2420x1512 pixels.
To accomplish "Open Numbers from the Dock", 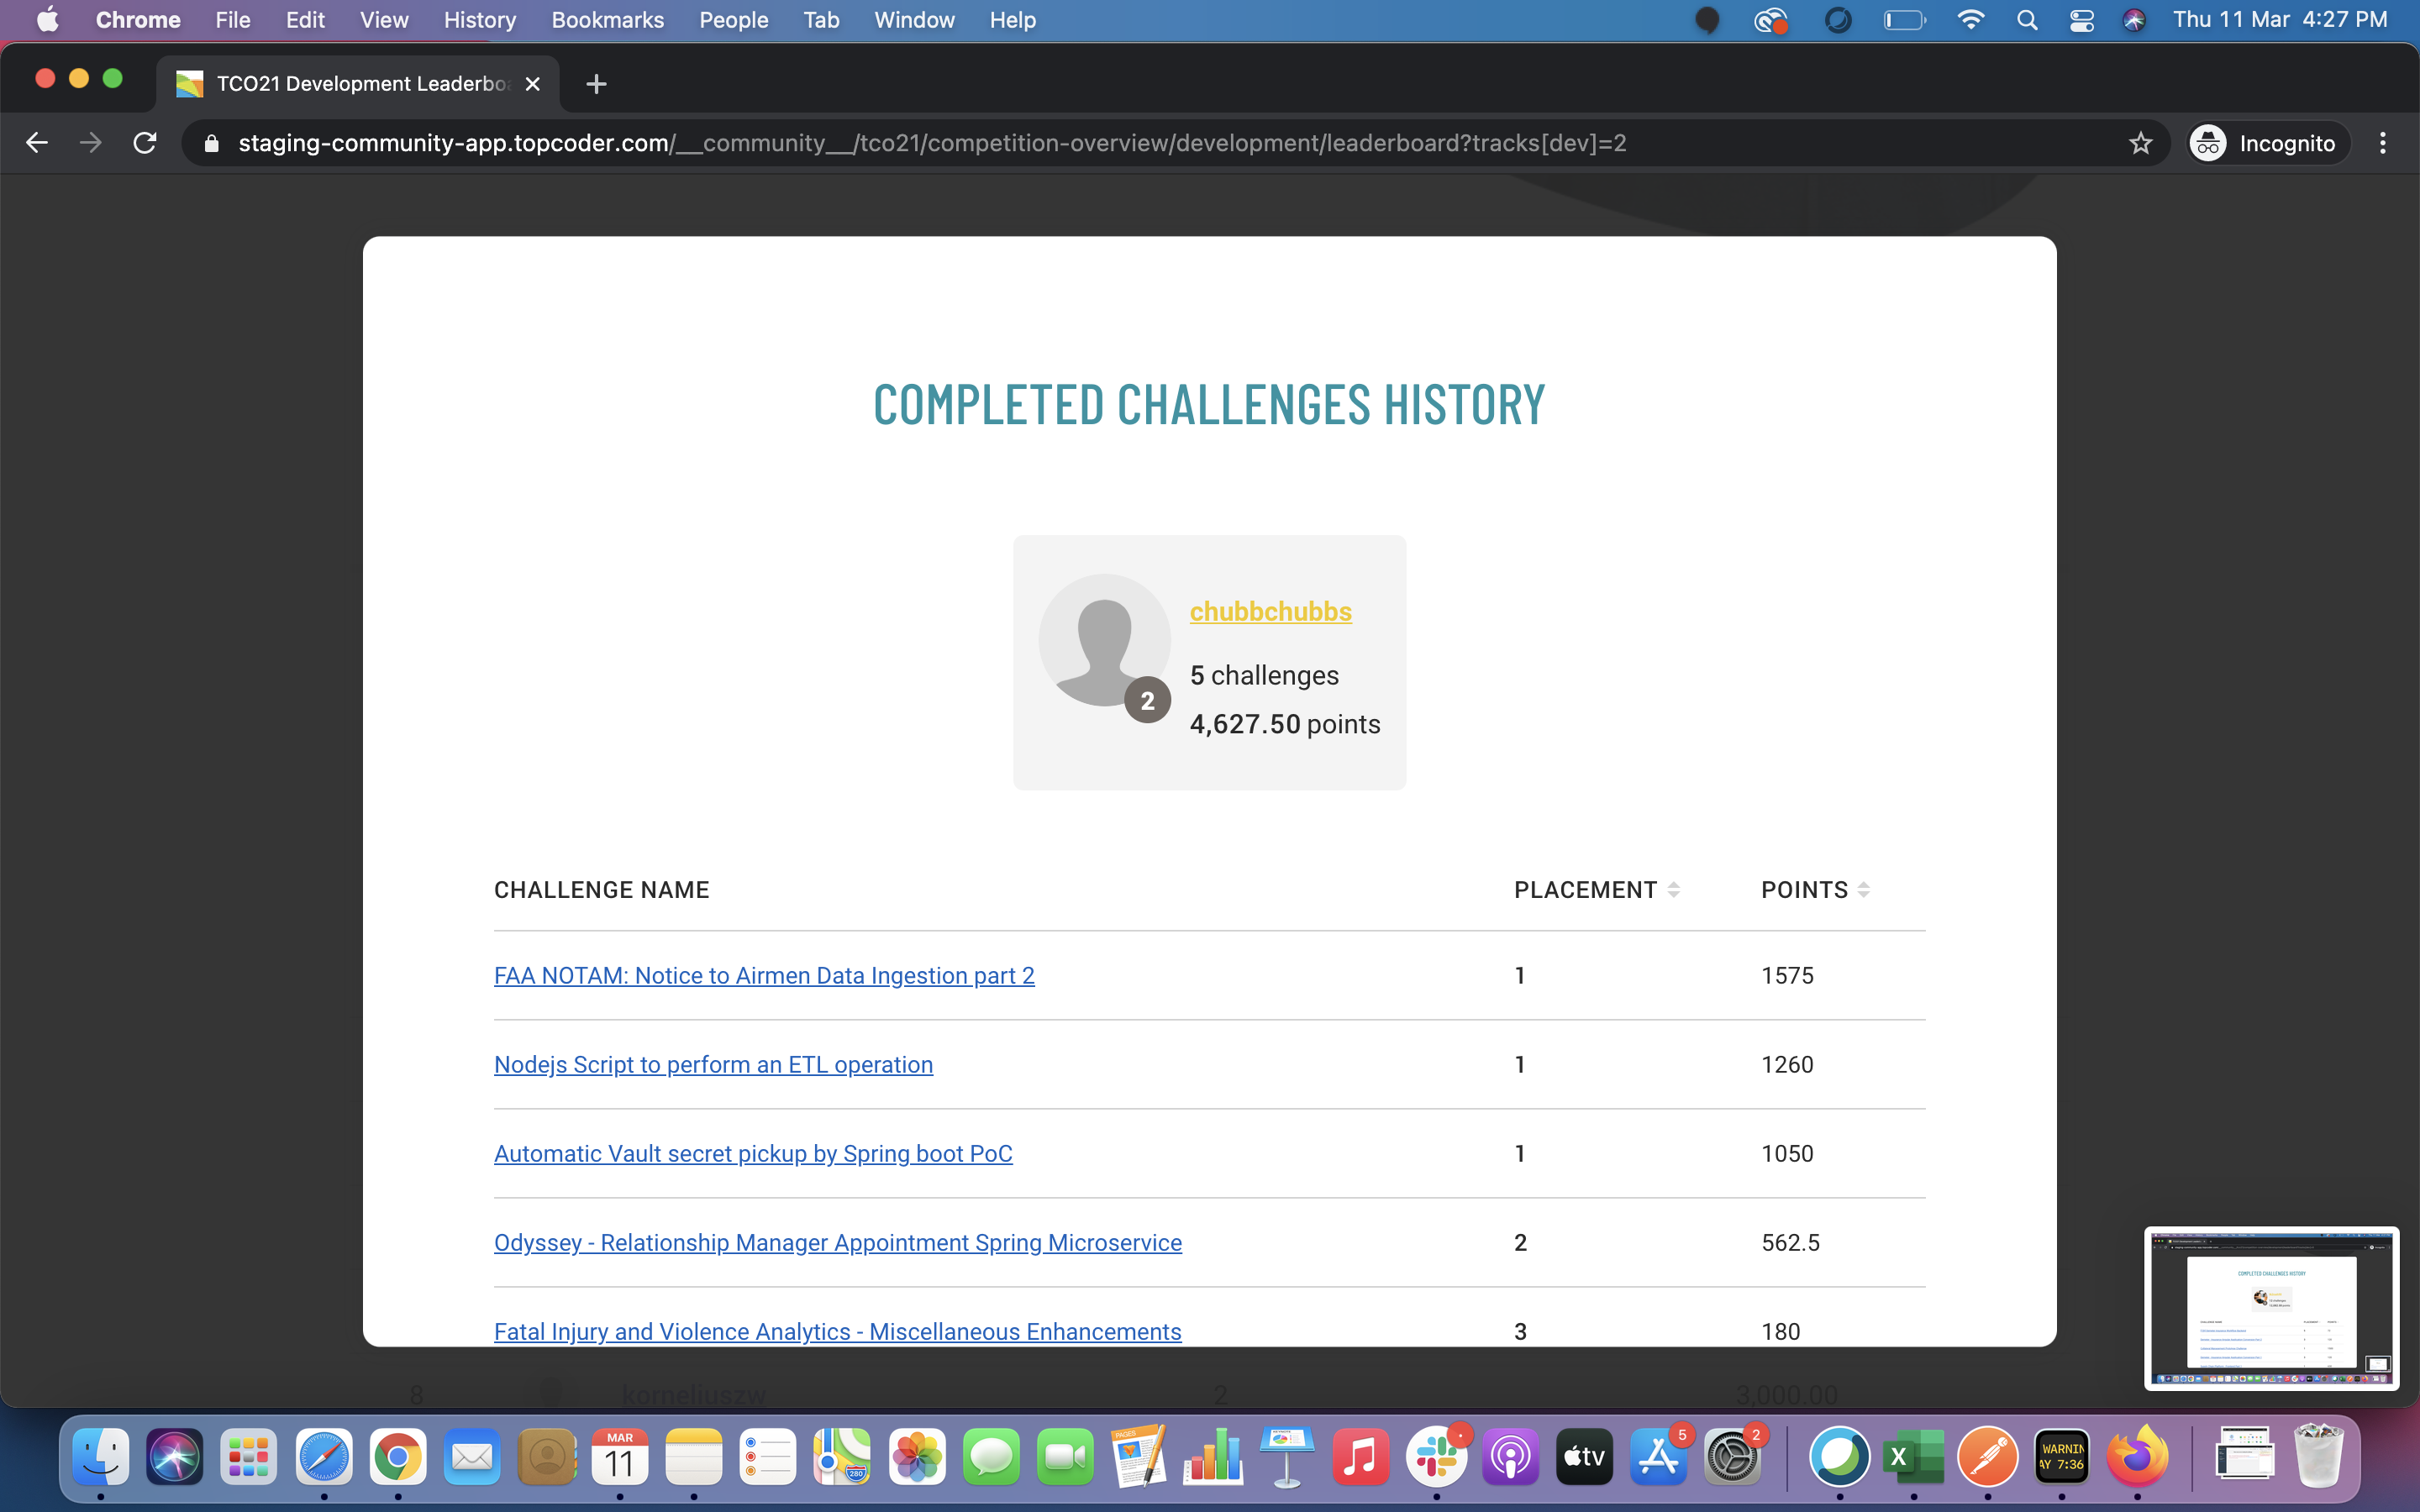I will click(1213, 1457).
